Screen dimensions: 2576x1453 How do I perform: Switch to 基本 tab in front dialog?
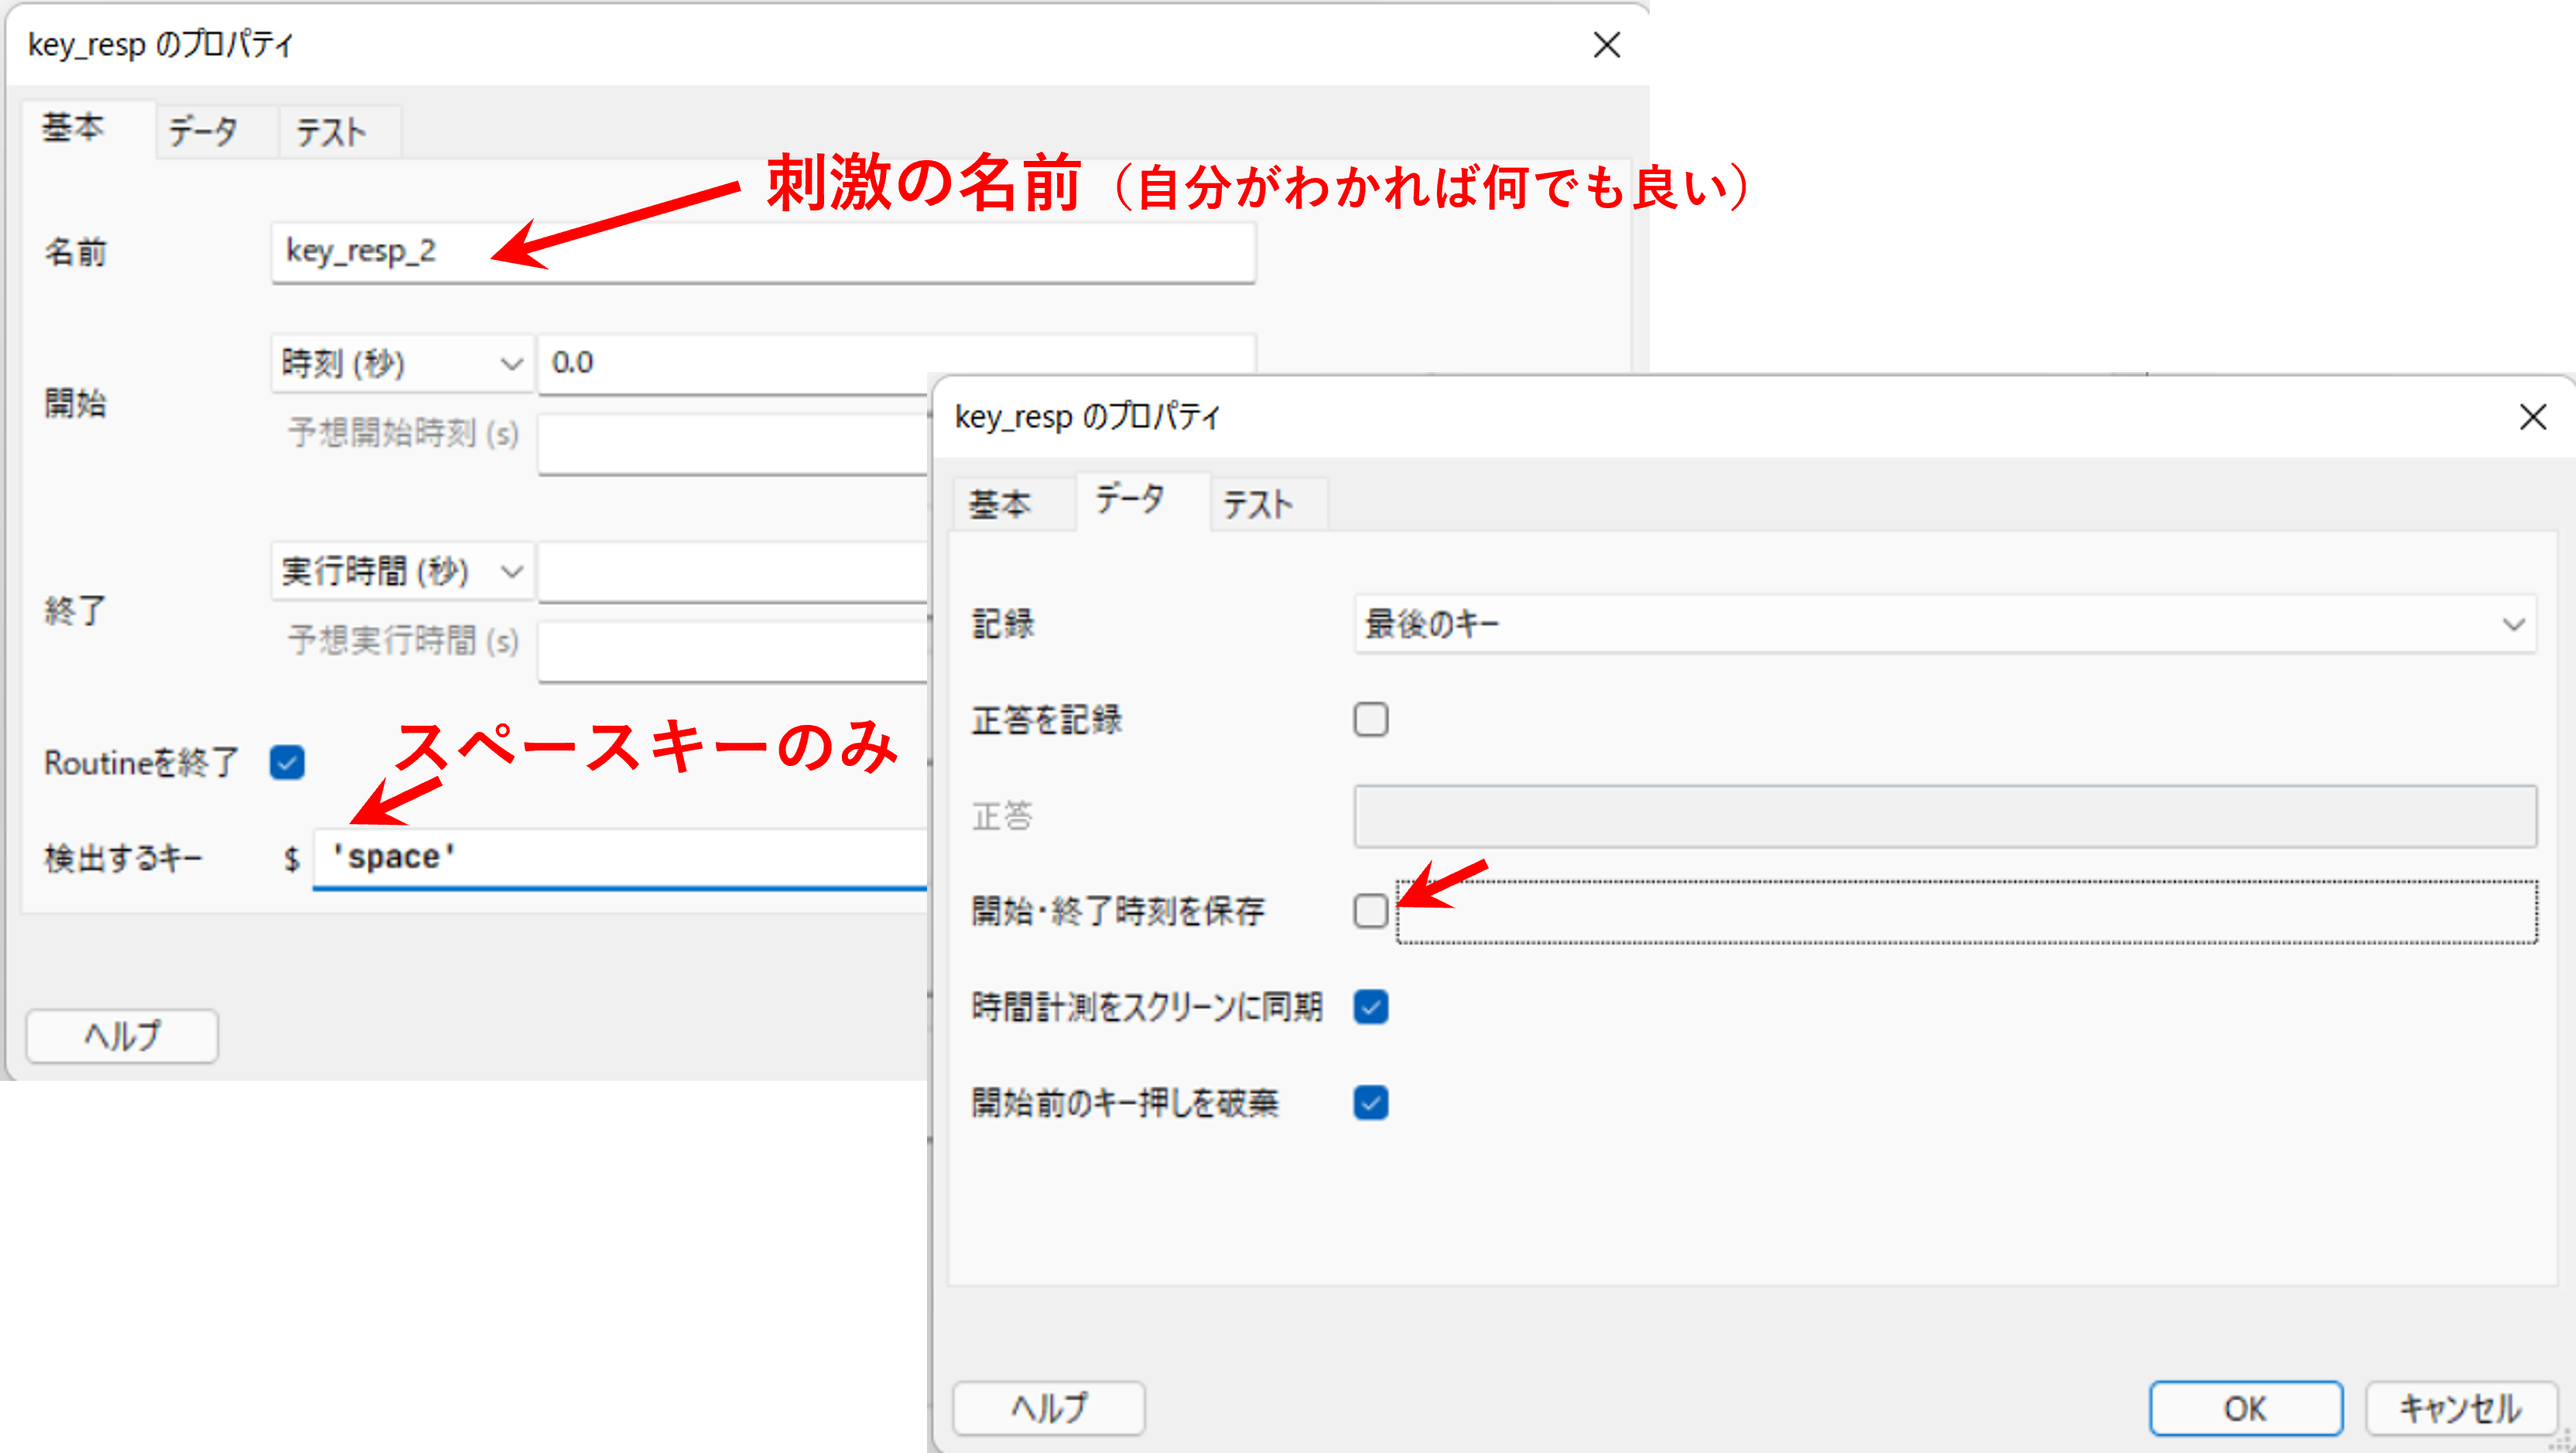[x=1001, y=504]
